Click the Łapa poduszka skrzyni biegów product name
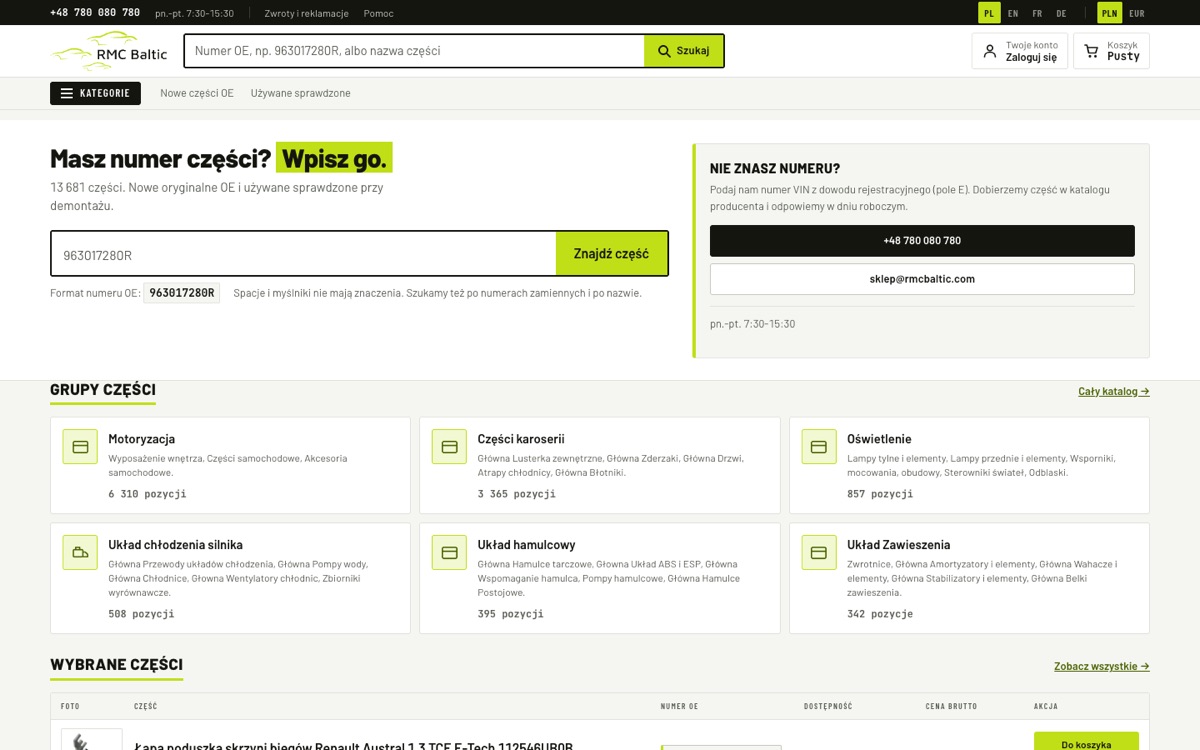 354,745
